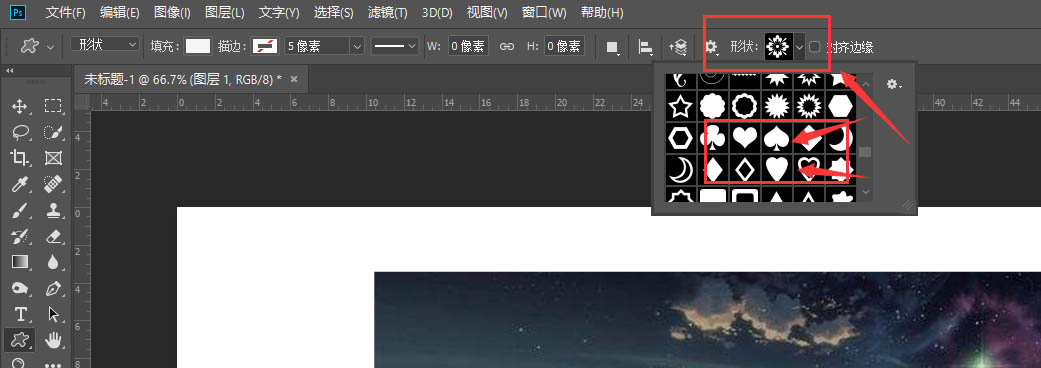Open the 选择(S) menu
This screenshot has width=1041, height=368.
[333, 12]
